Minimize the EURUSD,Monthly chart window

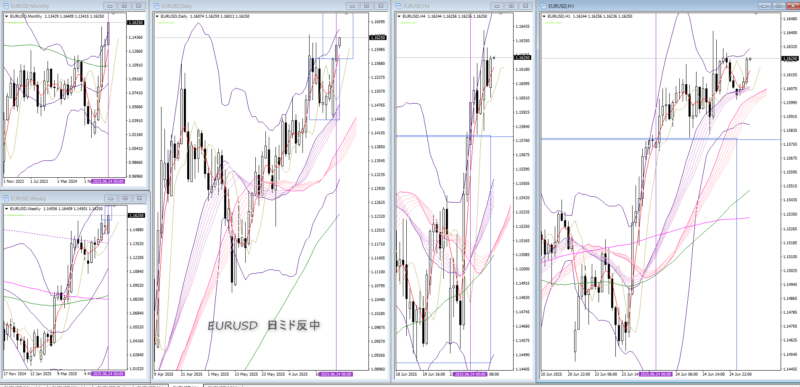pyautogui.click(x=110, y=6)
